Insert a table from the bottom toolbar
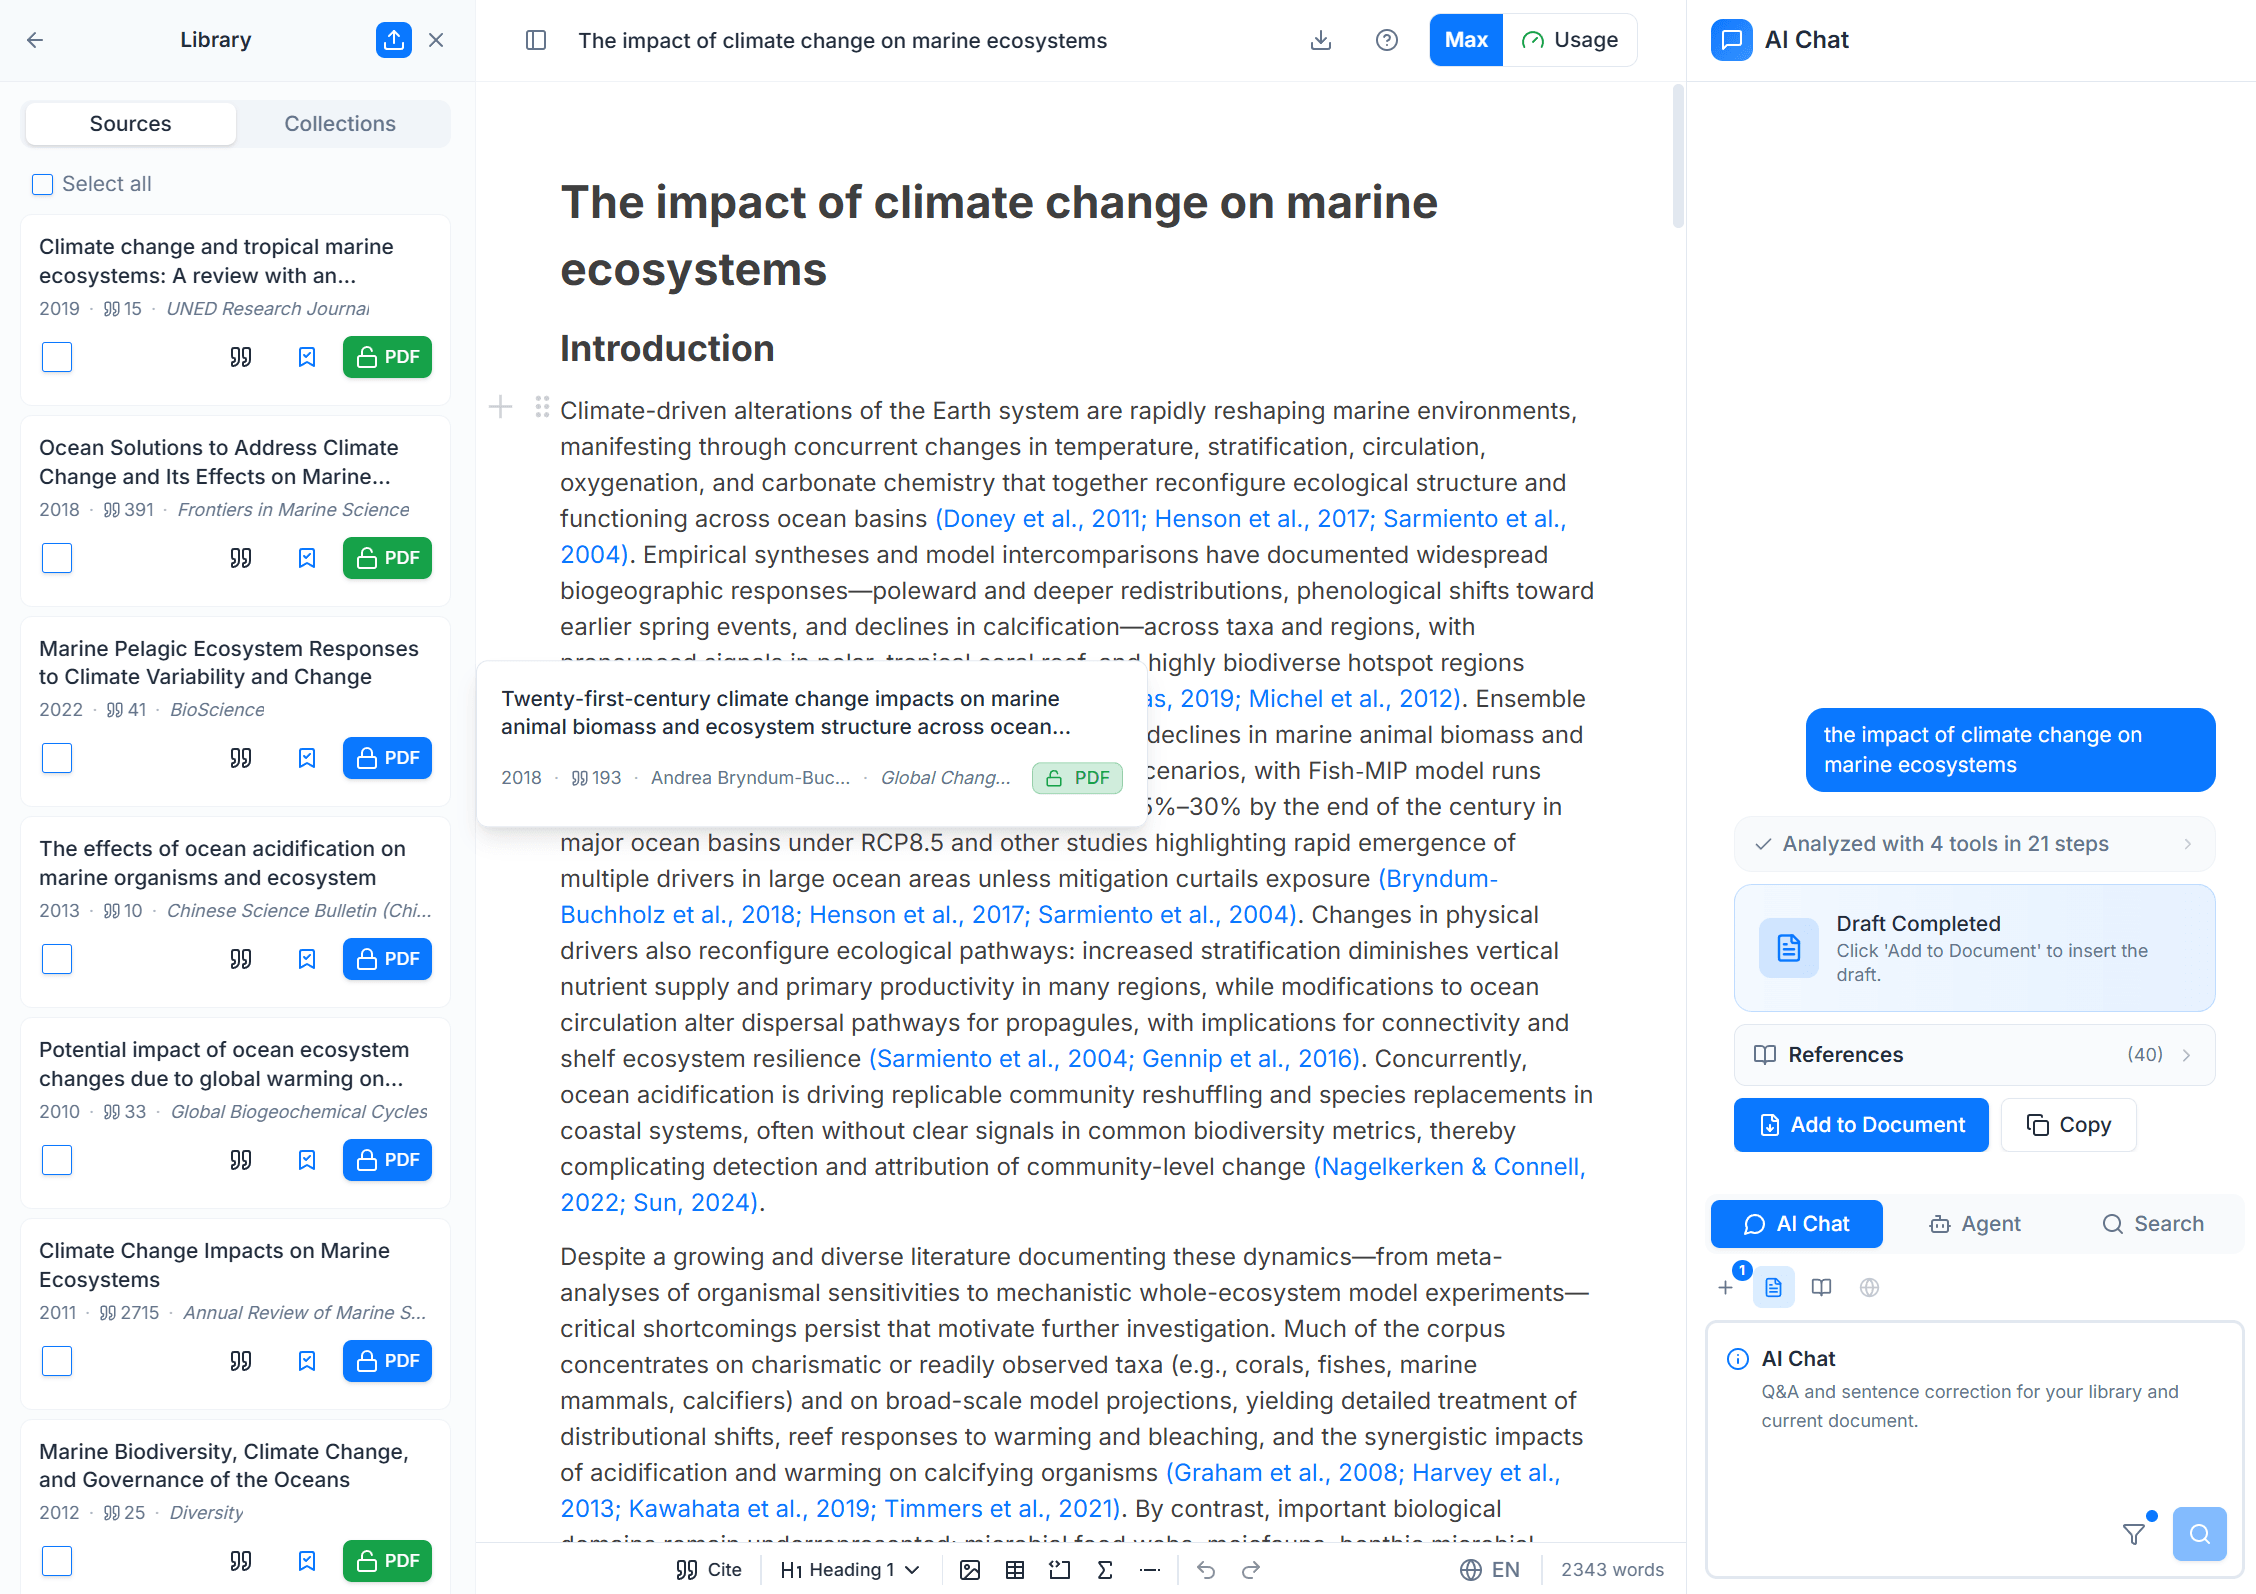This screenshot has width=2256, height=1594. pyautogui.click(x=1015, y=1570)
